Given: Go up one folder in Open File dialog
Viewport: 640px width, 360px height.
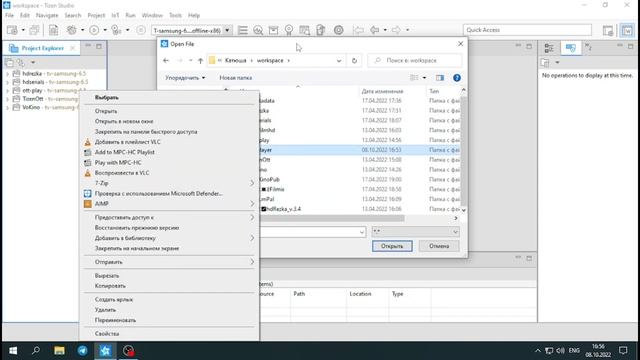Looking at the screenshot, I should click(x=200, y=60).
